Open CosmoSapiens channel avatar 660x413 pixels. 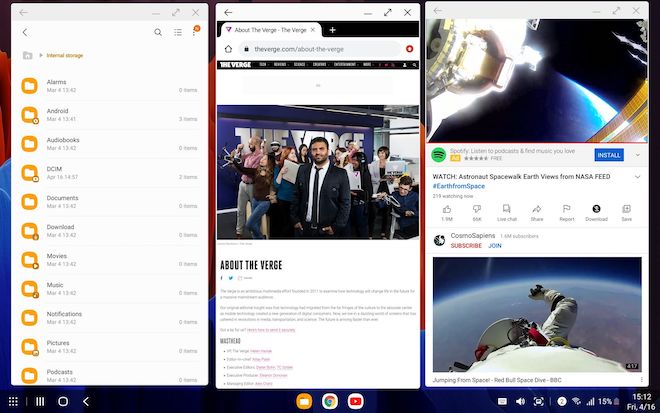[x=439, y=240]
